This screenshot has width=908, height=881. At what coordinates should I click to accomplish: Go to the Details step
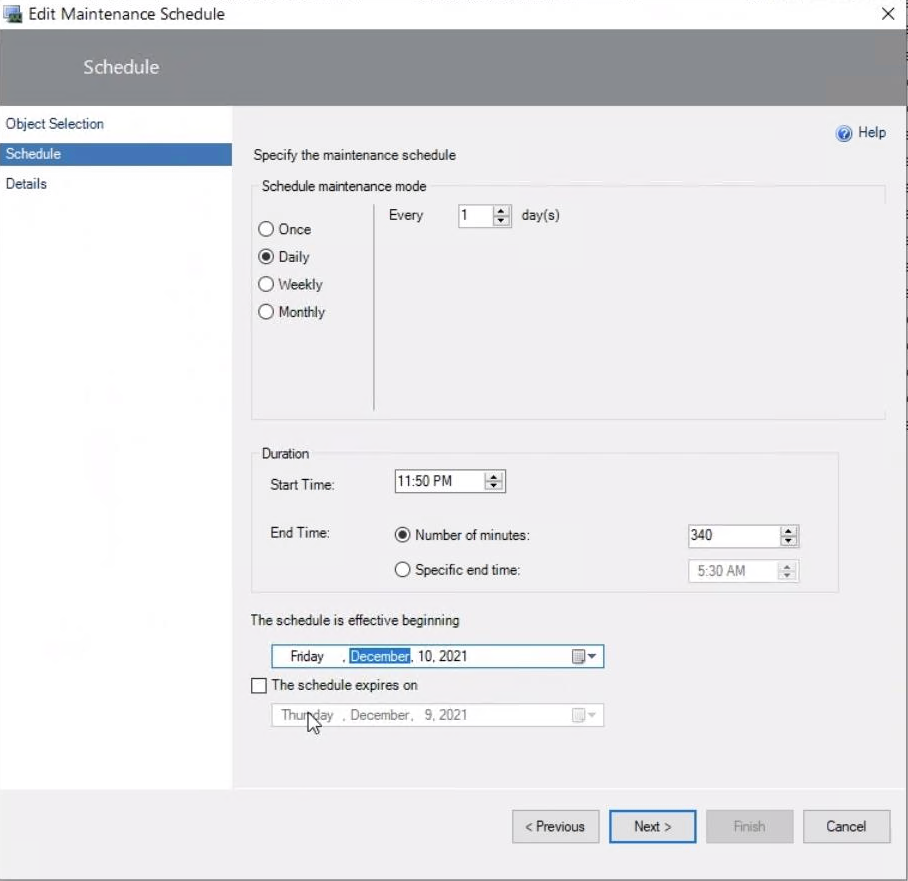pyautogui.click(x=26, y=184)
